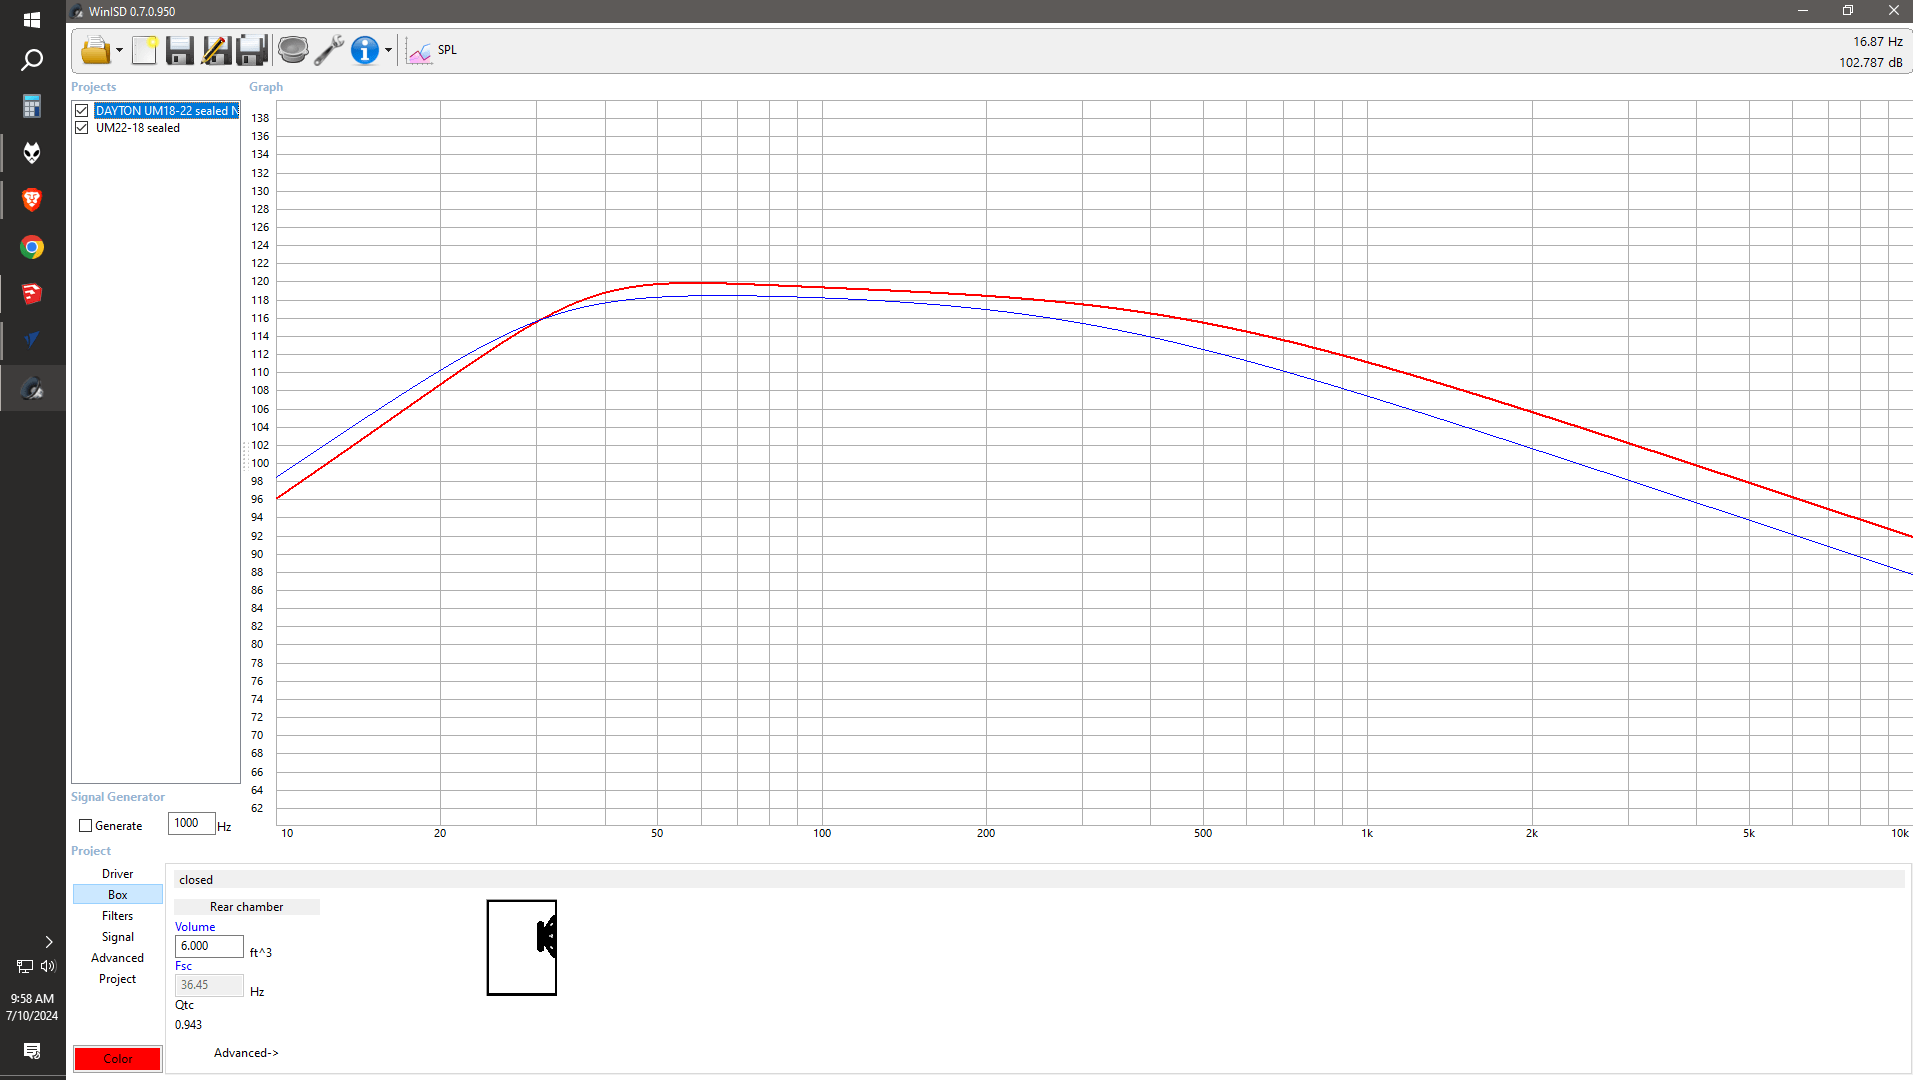Click the Windows Start button
The image size is (1913, 1080).
[32, 20]
